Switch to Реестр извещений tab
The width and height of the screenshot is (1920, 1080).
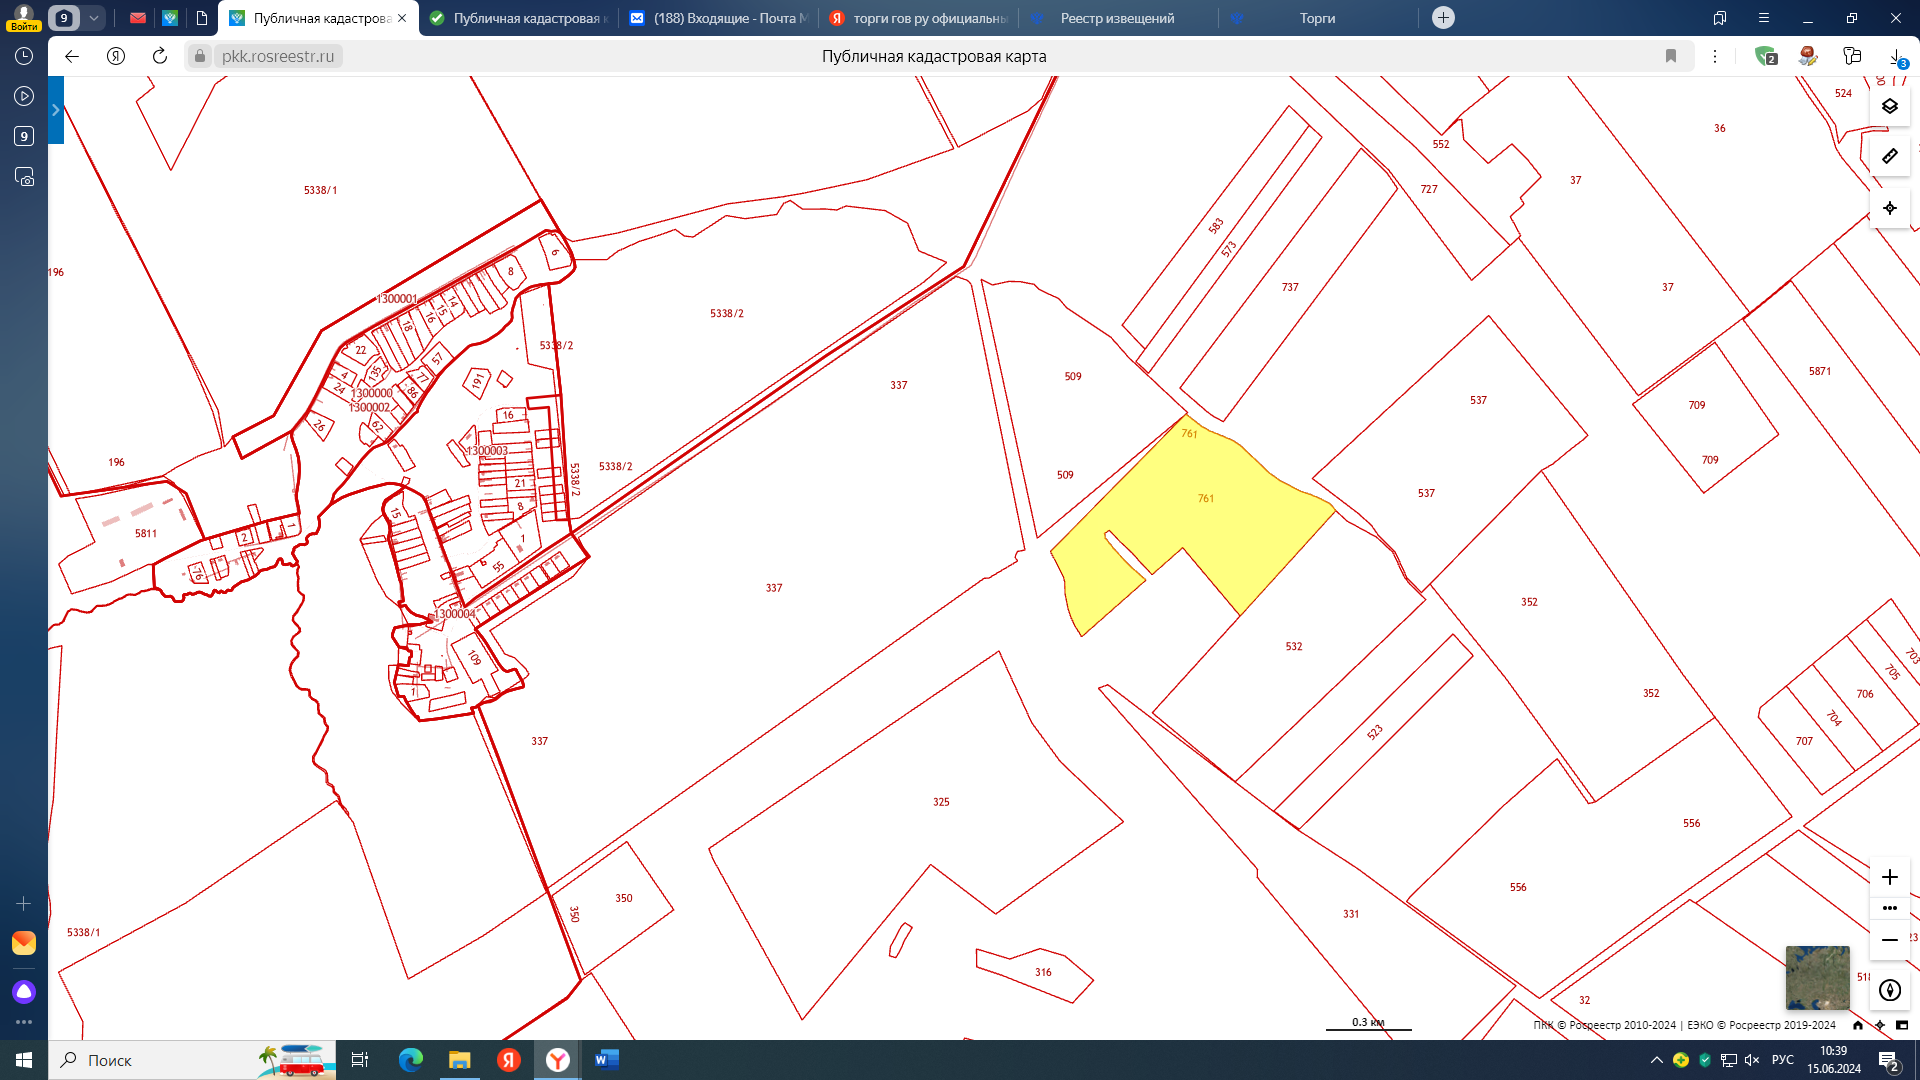click(x=1117, y=18)
